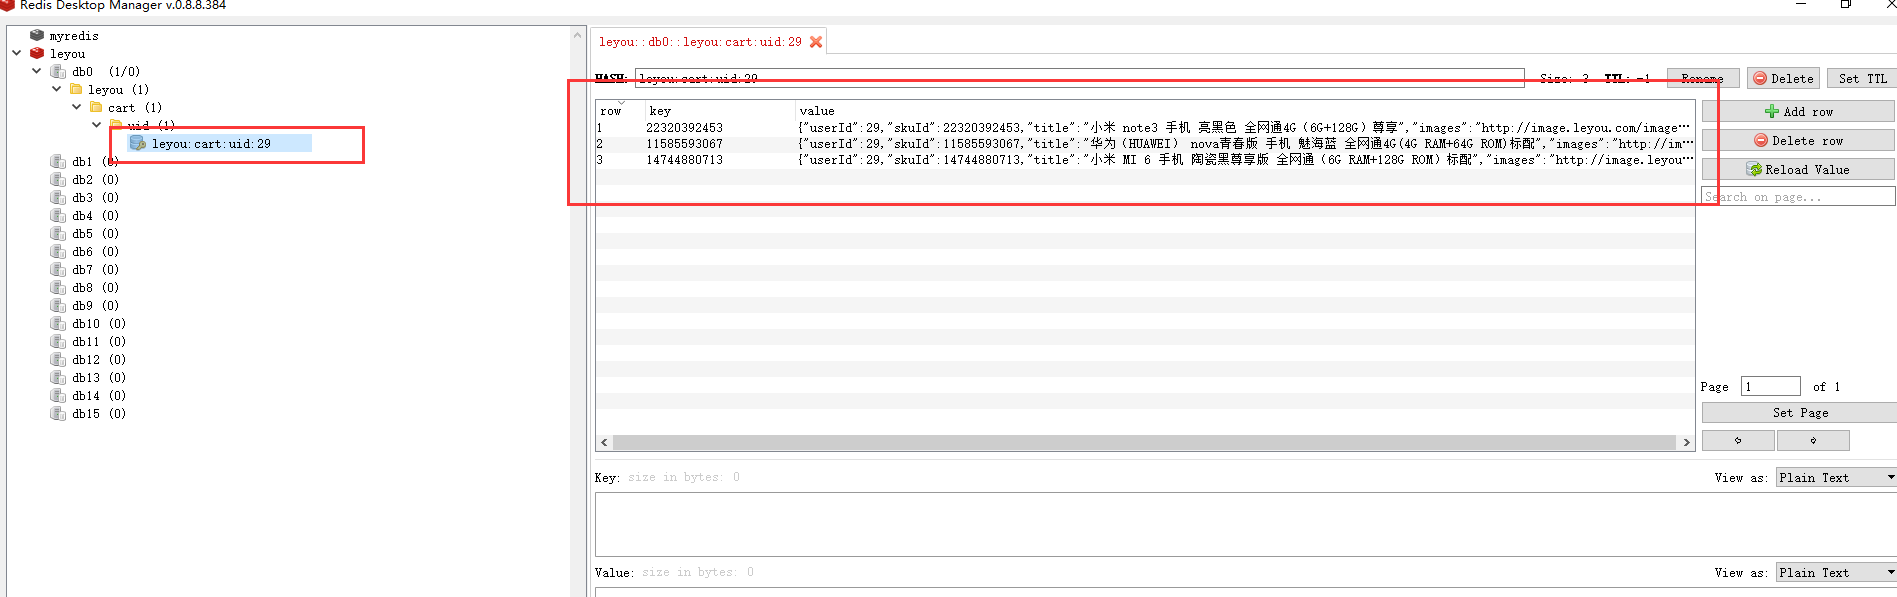Viewport: 1897px width, 597px height.
Task: Click the 小米 note3 value cell
Action: click(x=1244, y=127)
